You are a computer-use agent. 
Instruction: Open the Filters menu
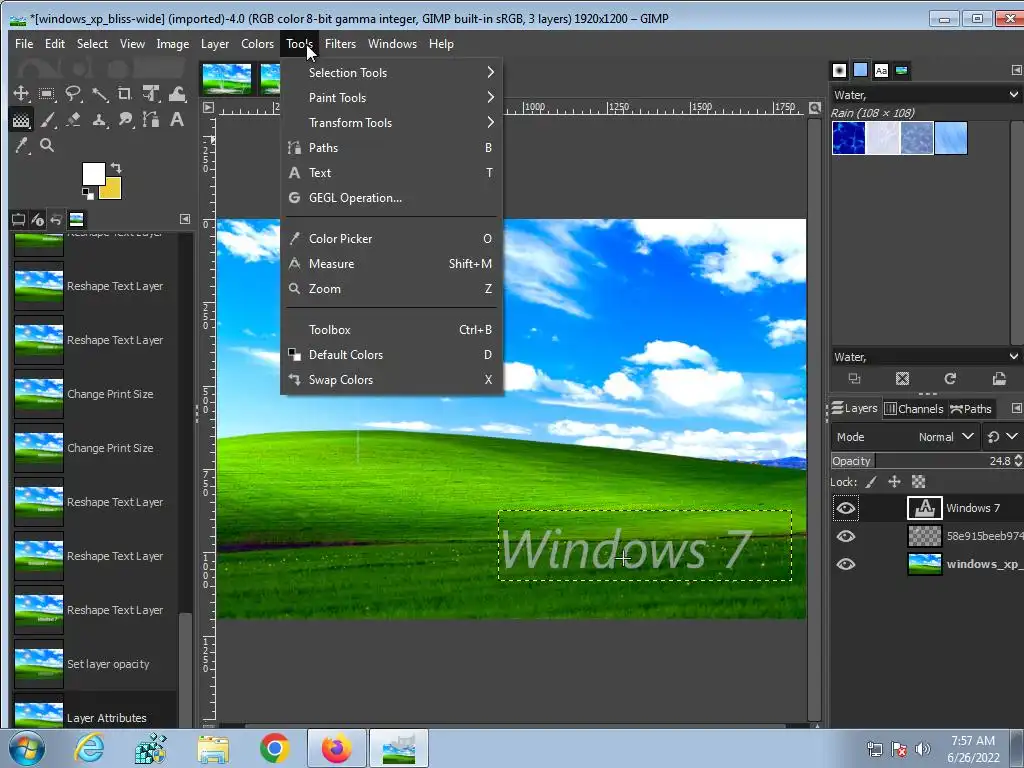coord(340,44)
